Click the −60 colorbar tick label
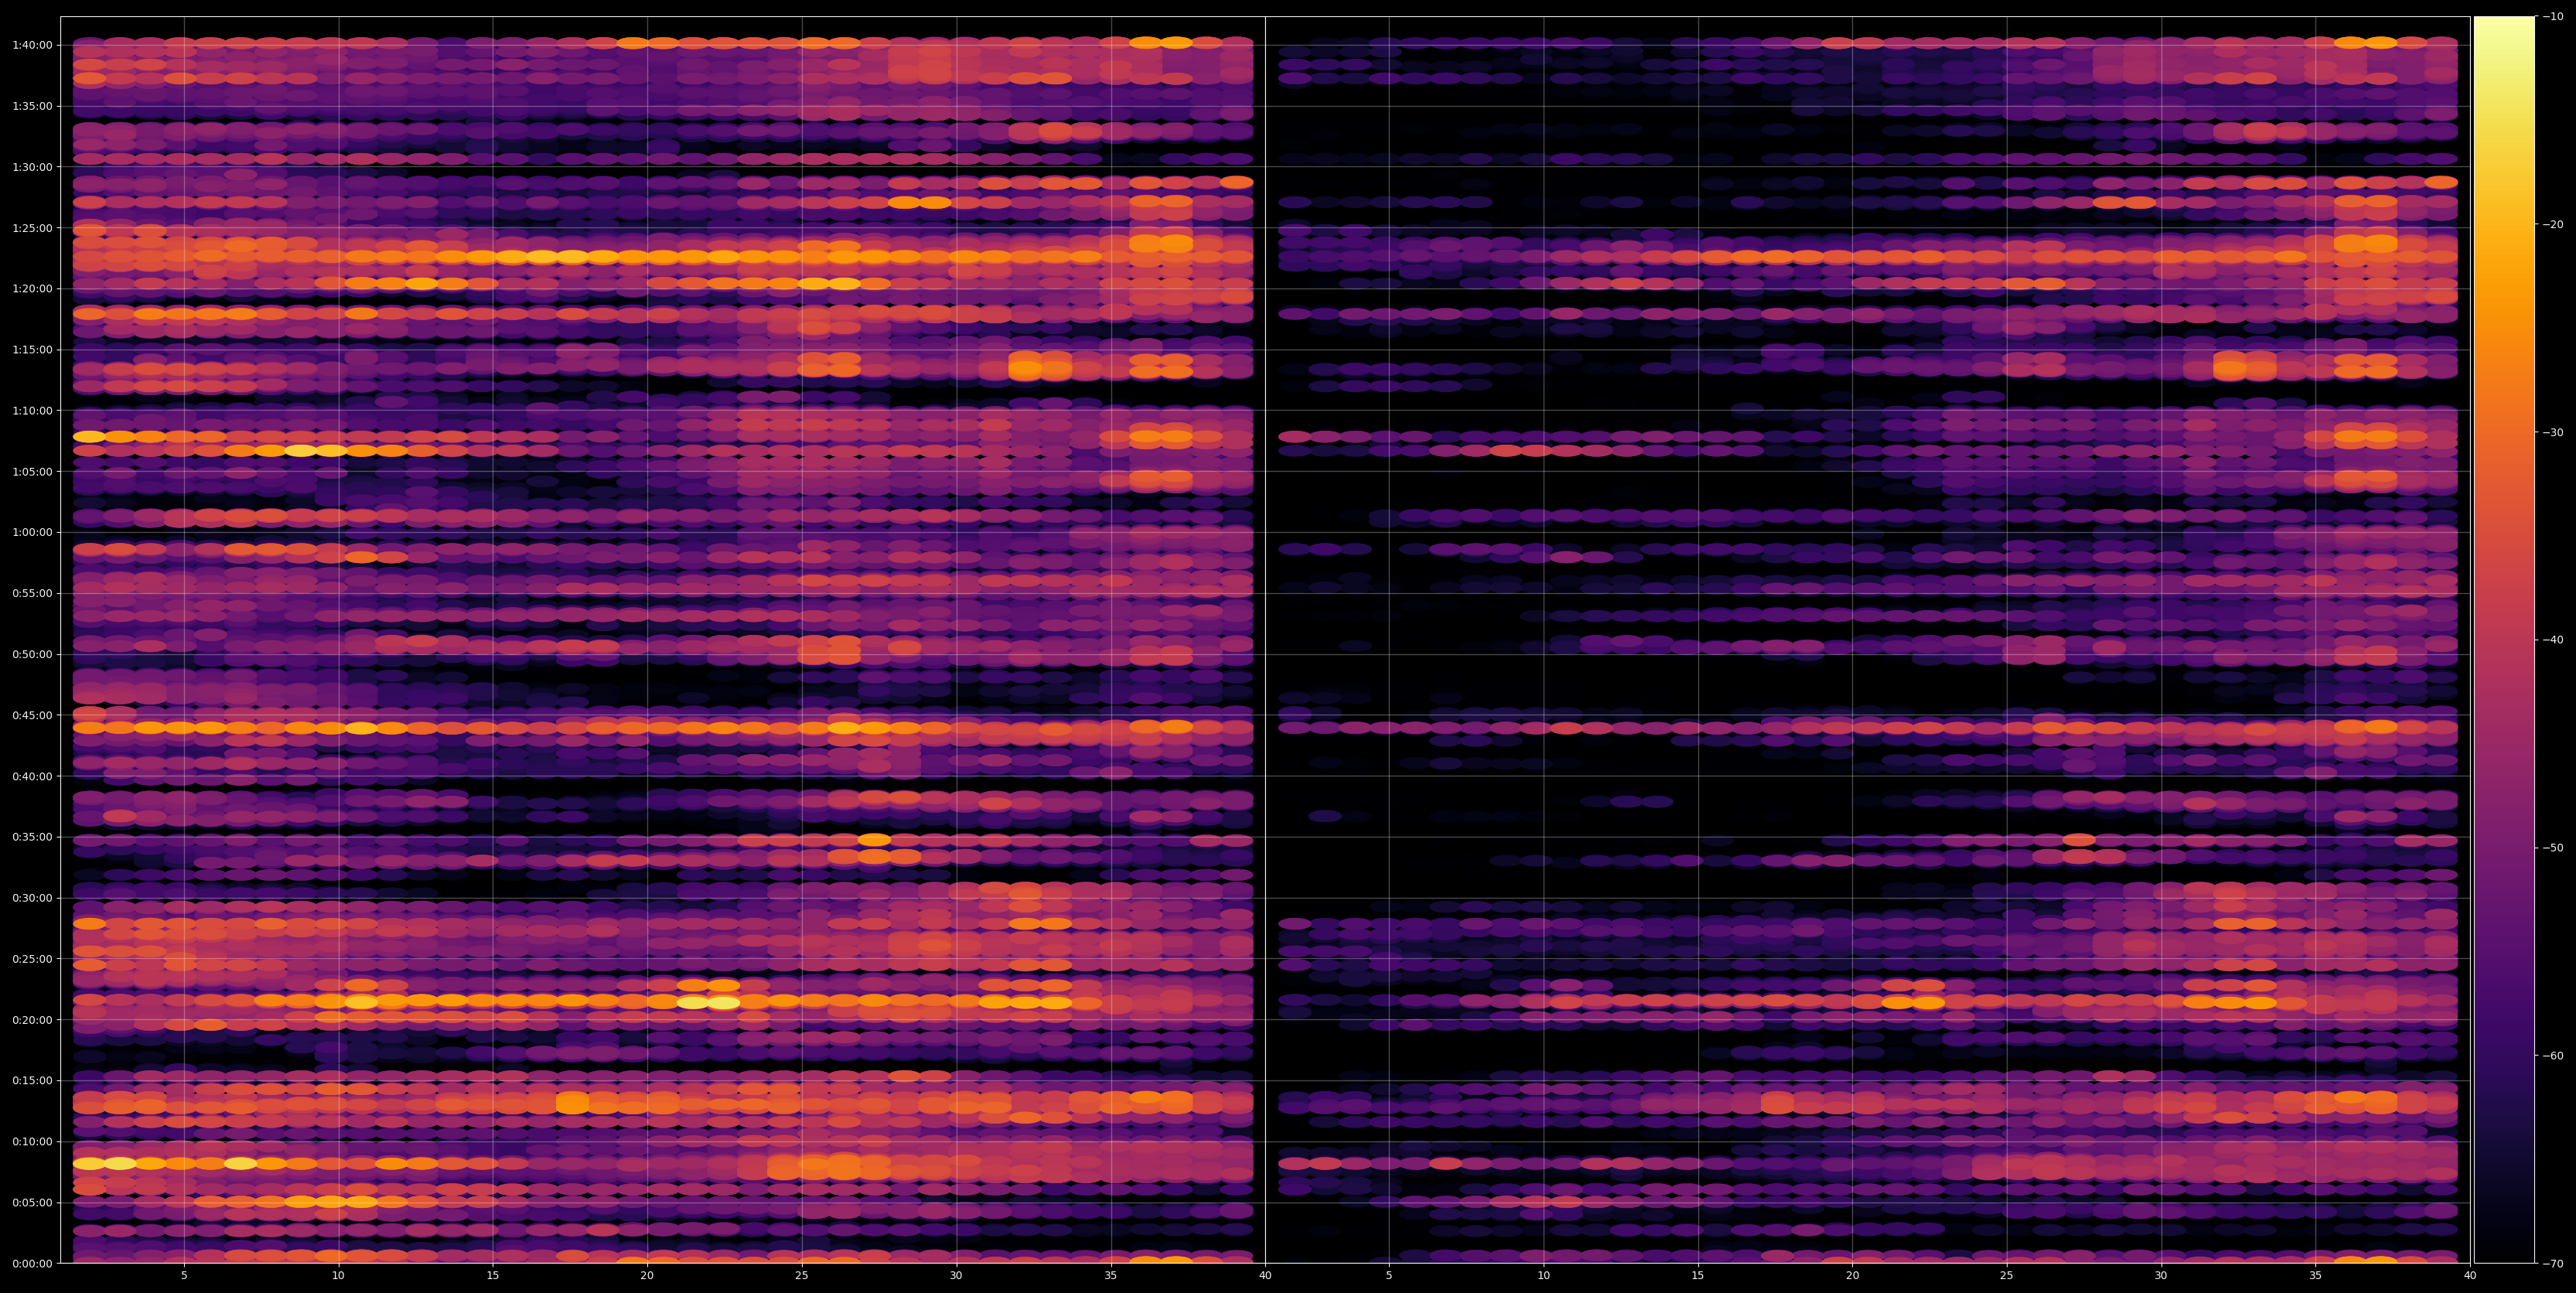The image size is (2576, 1293). click(x=2553, y=1056)
